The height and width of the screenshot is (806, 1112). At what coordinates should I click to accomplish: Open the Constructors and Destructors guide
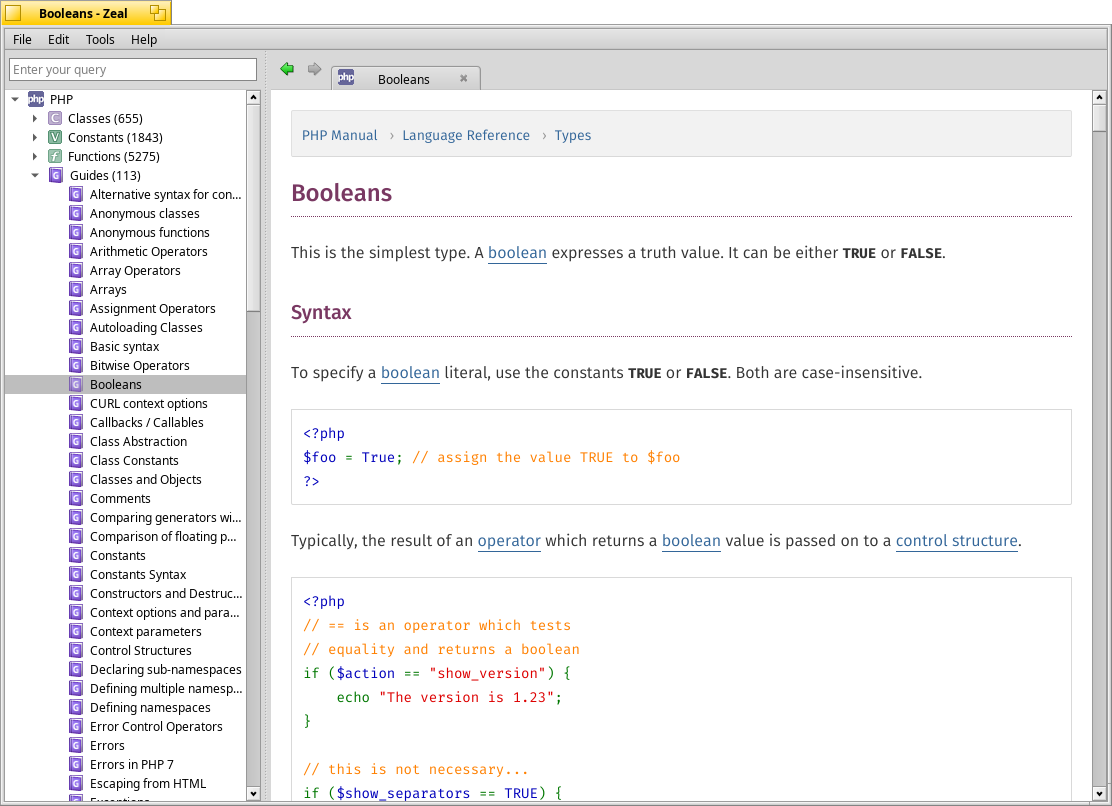click(166, 593)
